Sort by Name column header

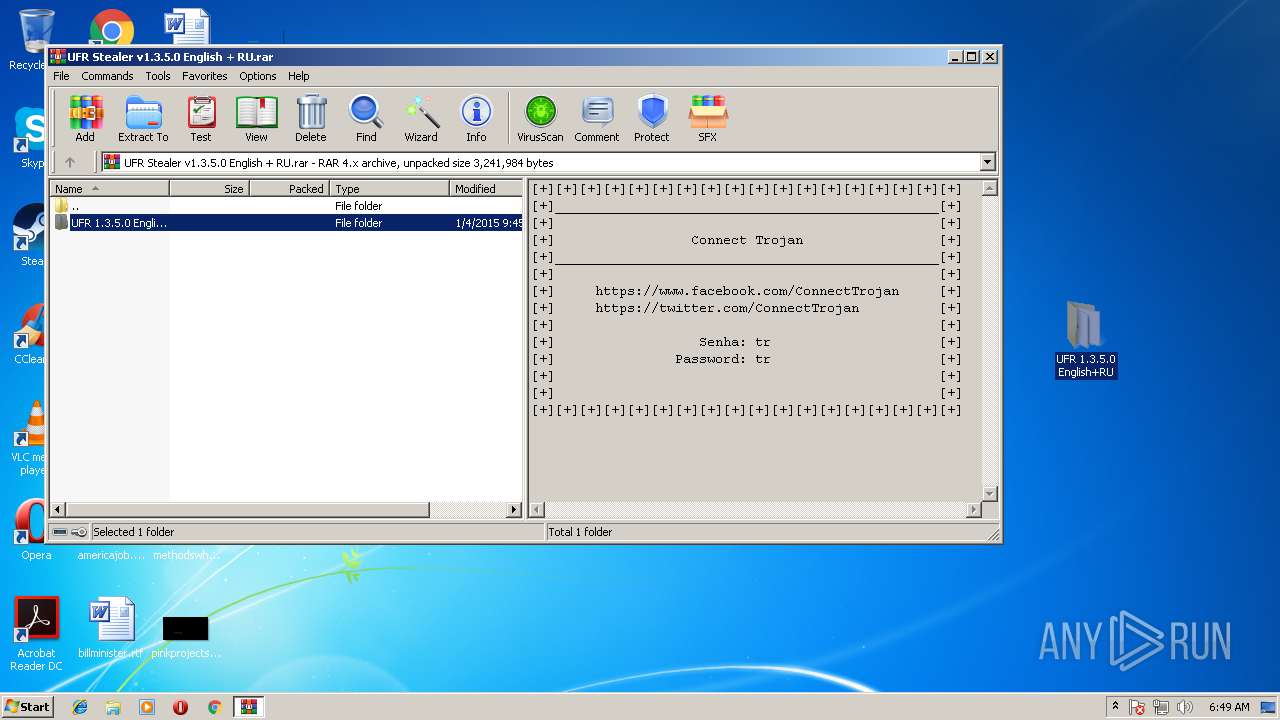110,188
